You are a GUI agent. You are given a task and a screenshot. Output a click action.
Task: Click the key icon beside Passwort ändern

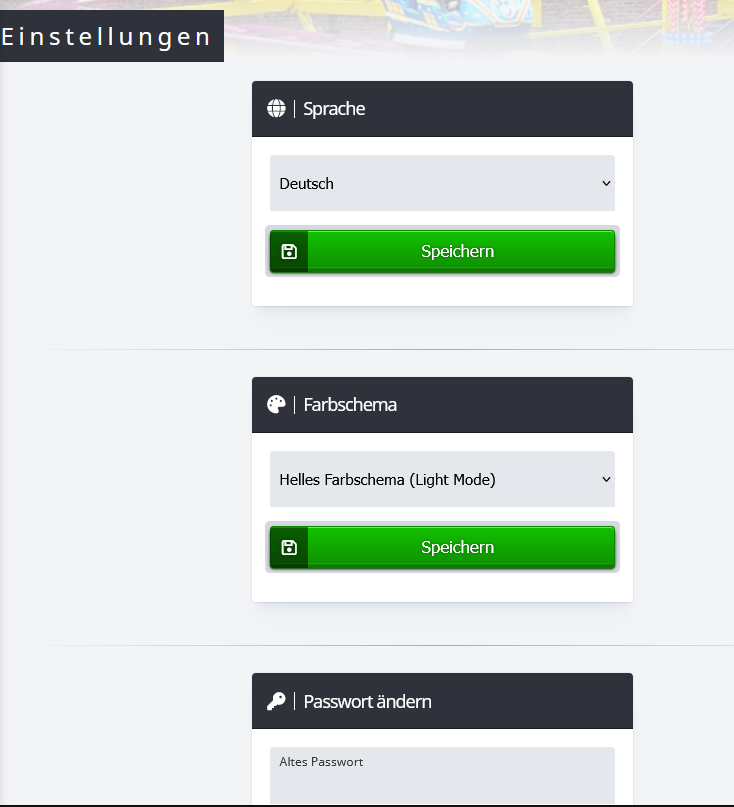point(276,701)
